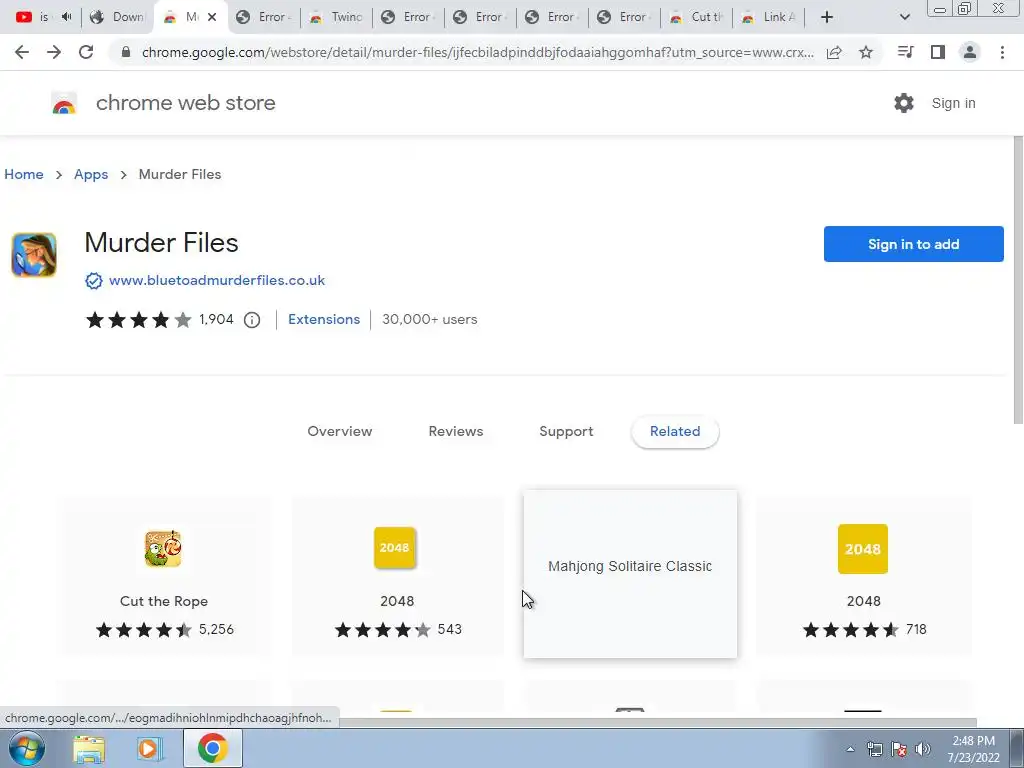Bookmark this page with the star icon
The width and height of the screenshot is (1024, 768).
(866, 52)
